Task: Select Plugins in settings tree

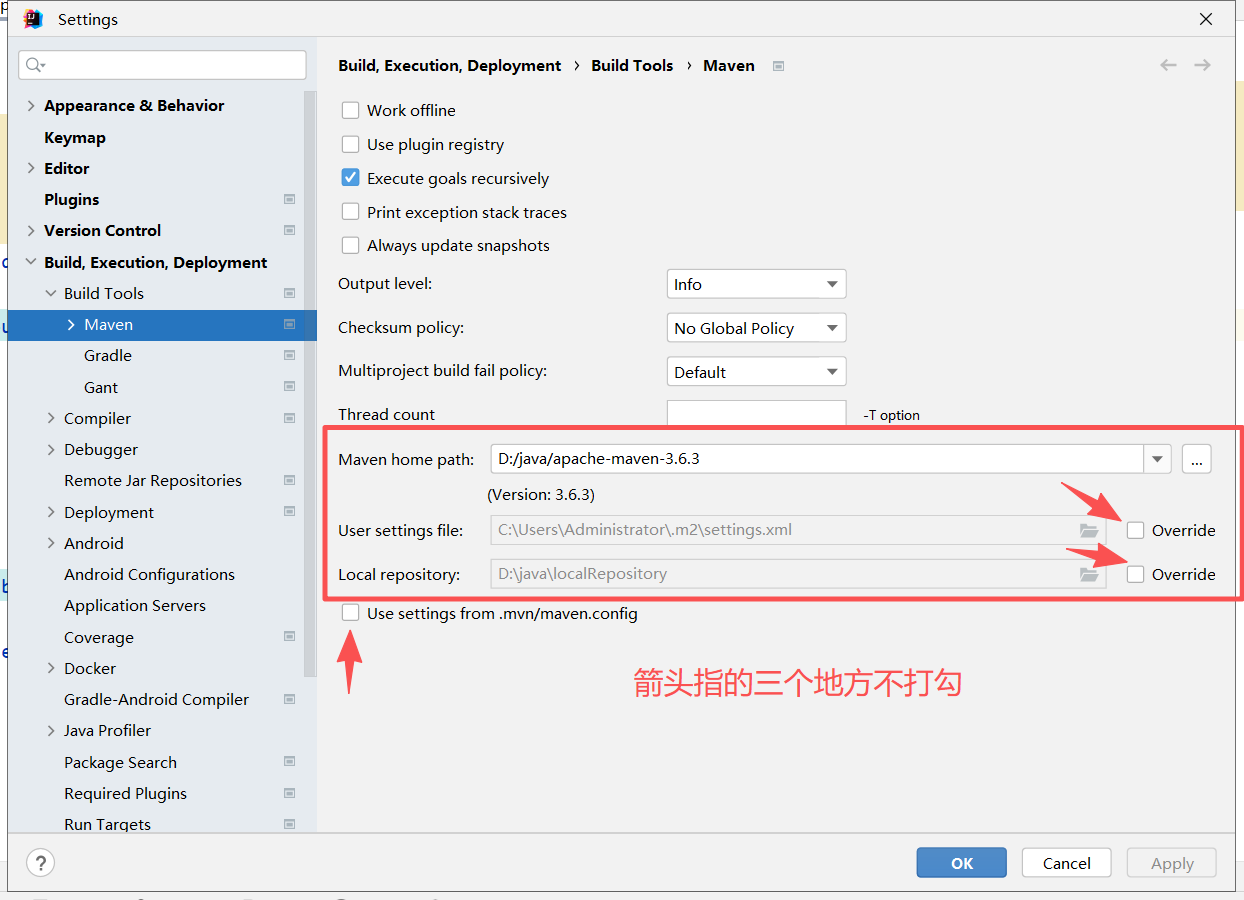Action: pos(72,199)
